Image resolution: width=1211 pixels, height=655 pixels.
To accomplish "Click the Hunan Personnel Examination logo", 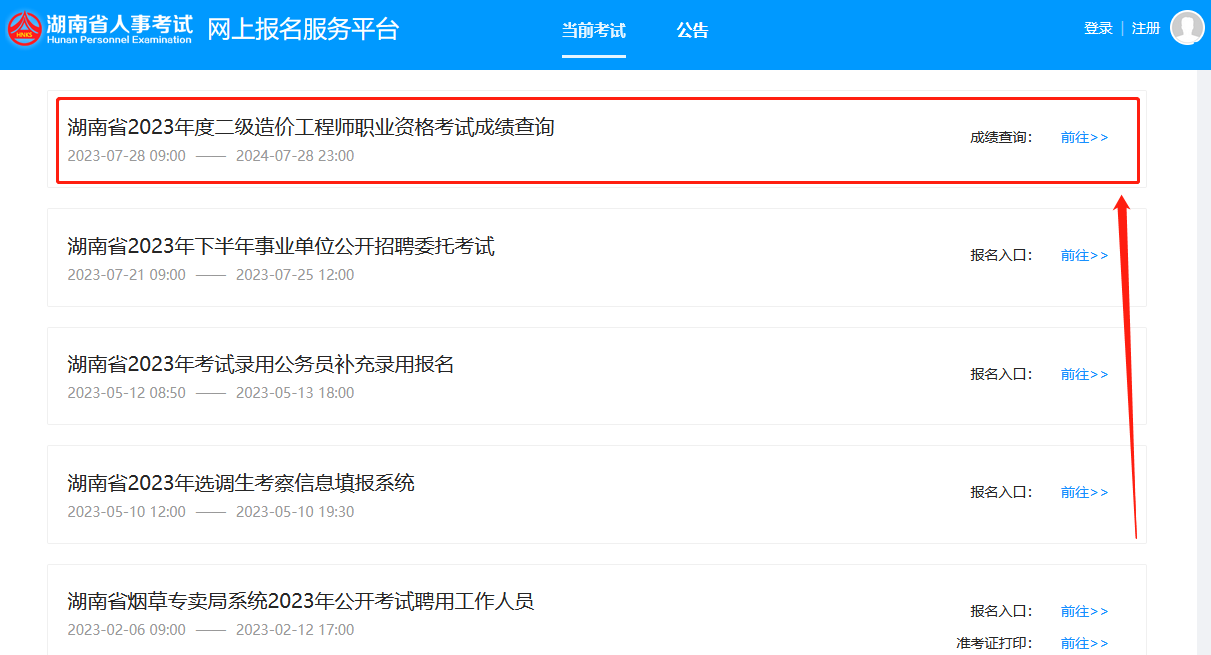I will 100,29.
